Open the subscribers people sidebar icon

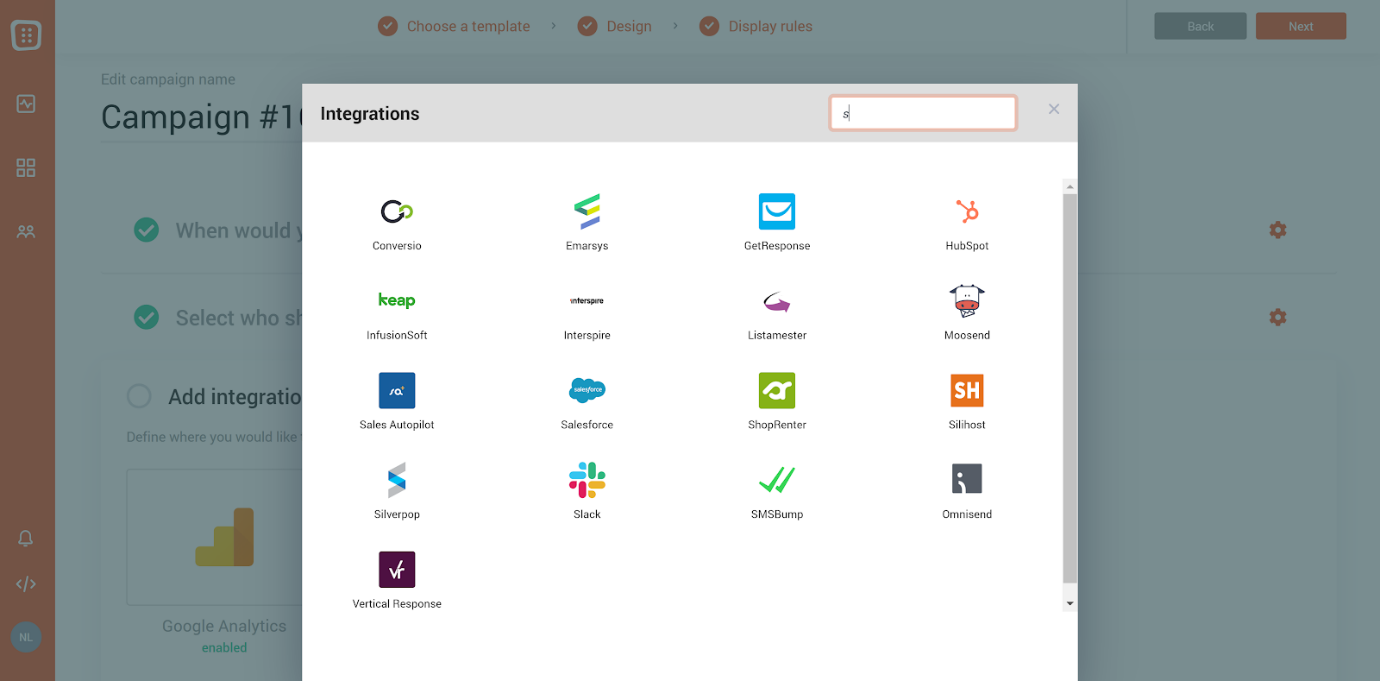pos(26,231)
